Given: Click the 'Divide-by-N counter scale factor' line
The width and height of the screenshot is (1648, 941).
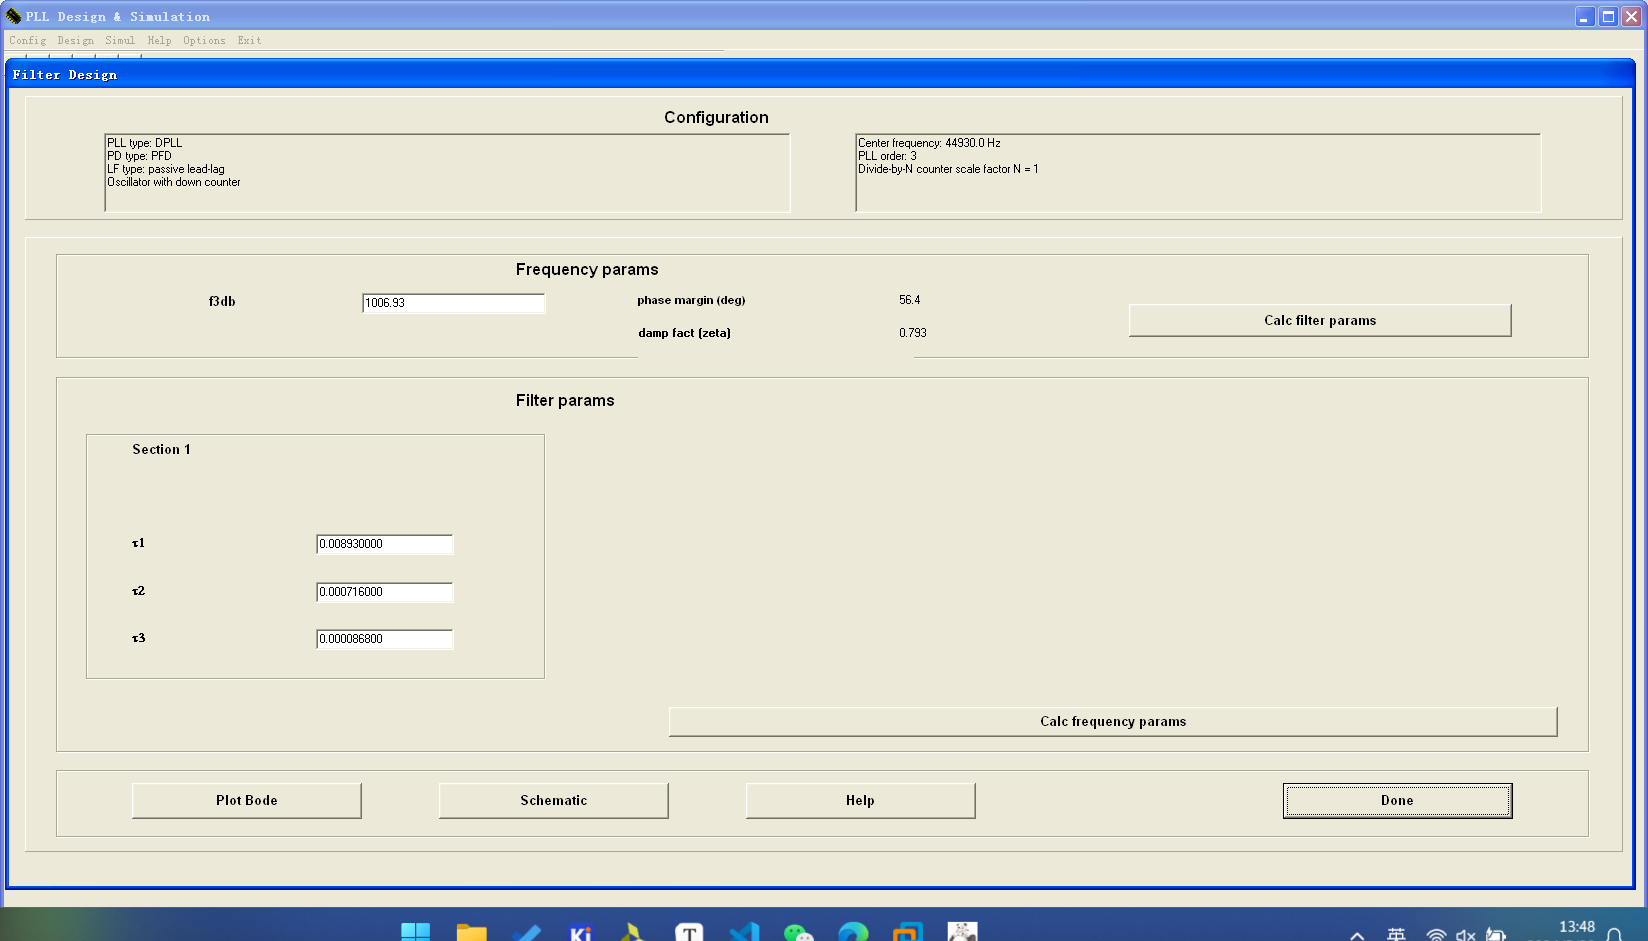Looking at the screenshot, I should pos(948,169).
